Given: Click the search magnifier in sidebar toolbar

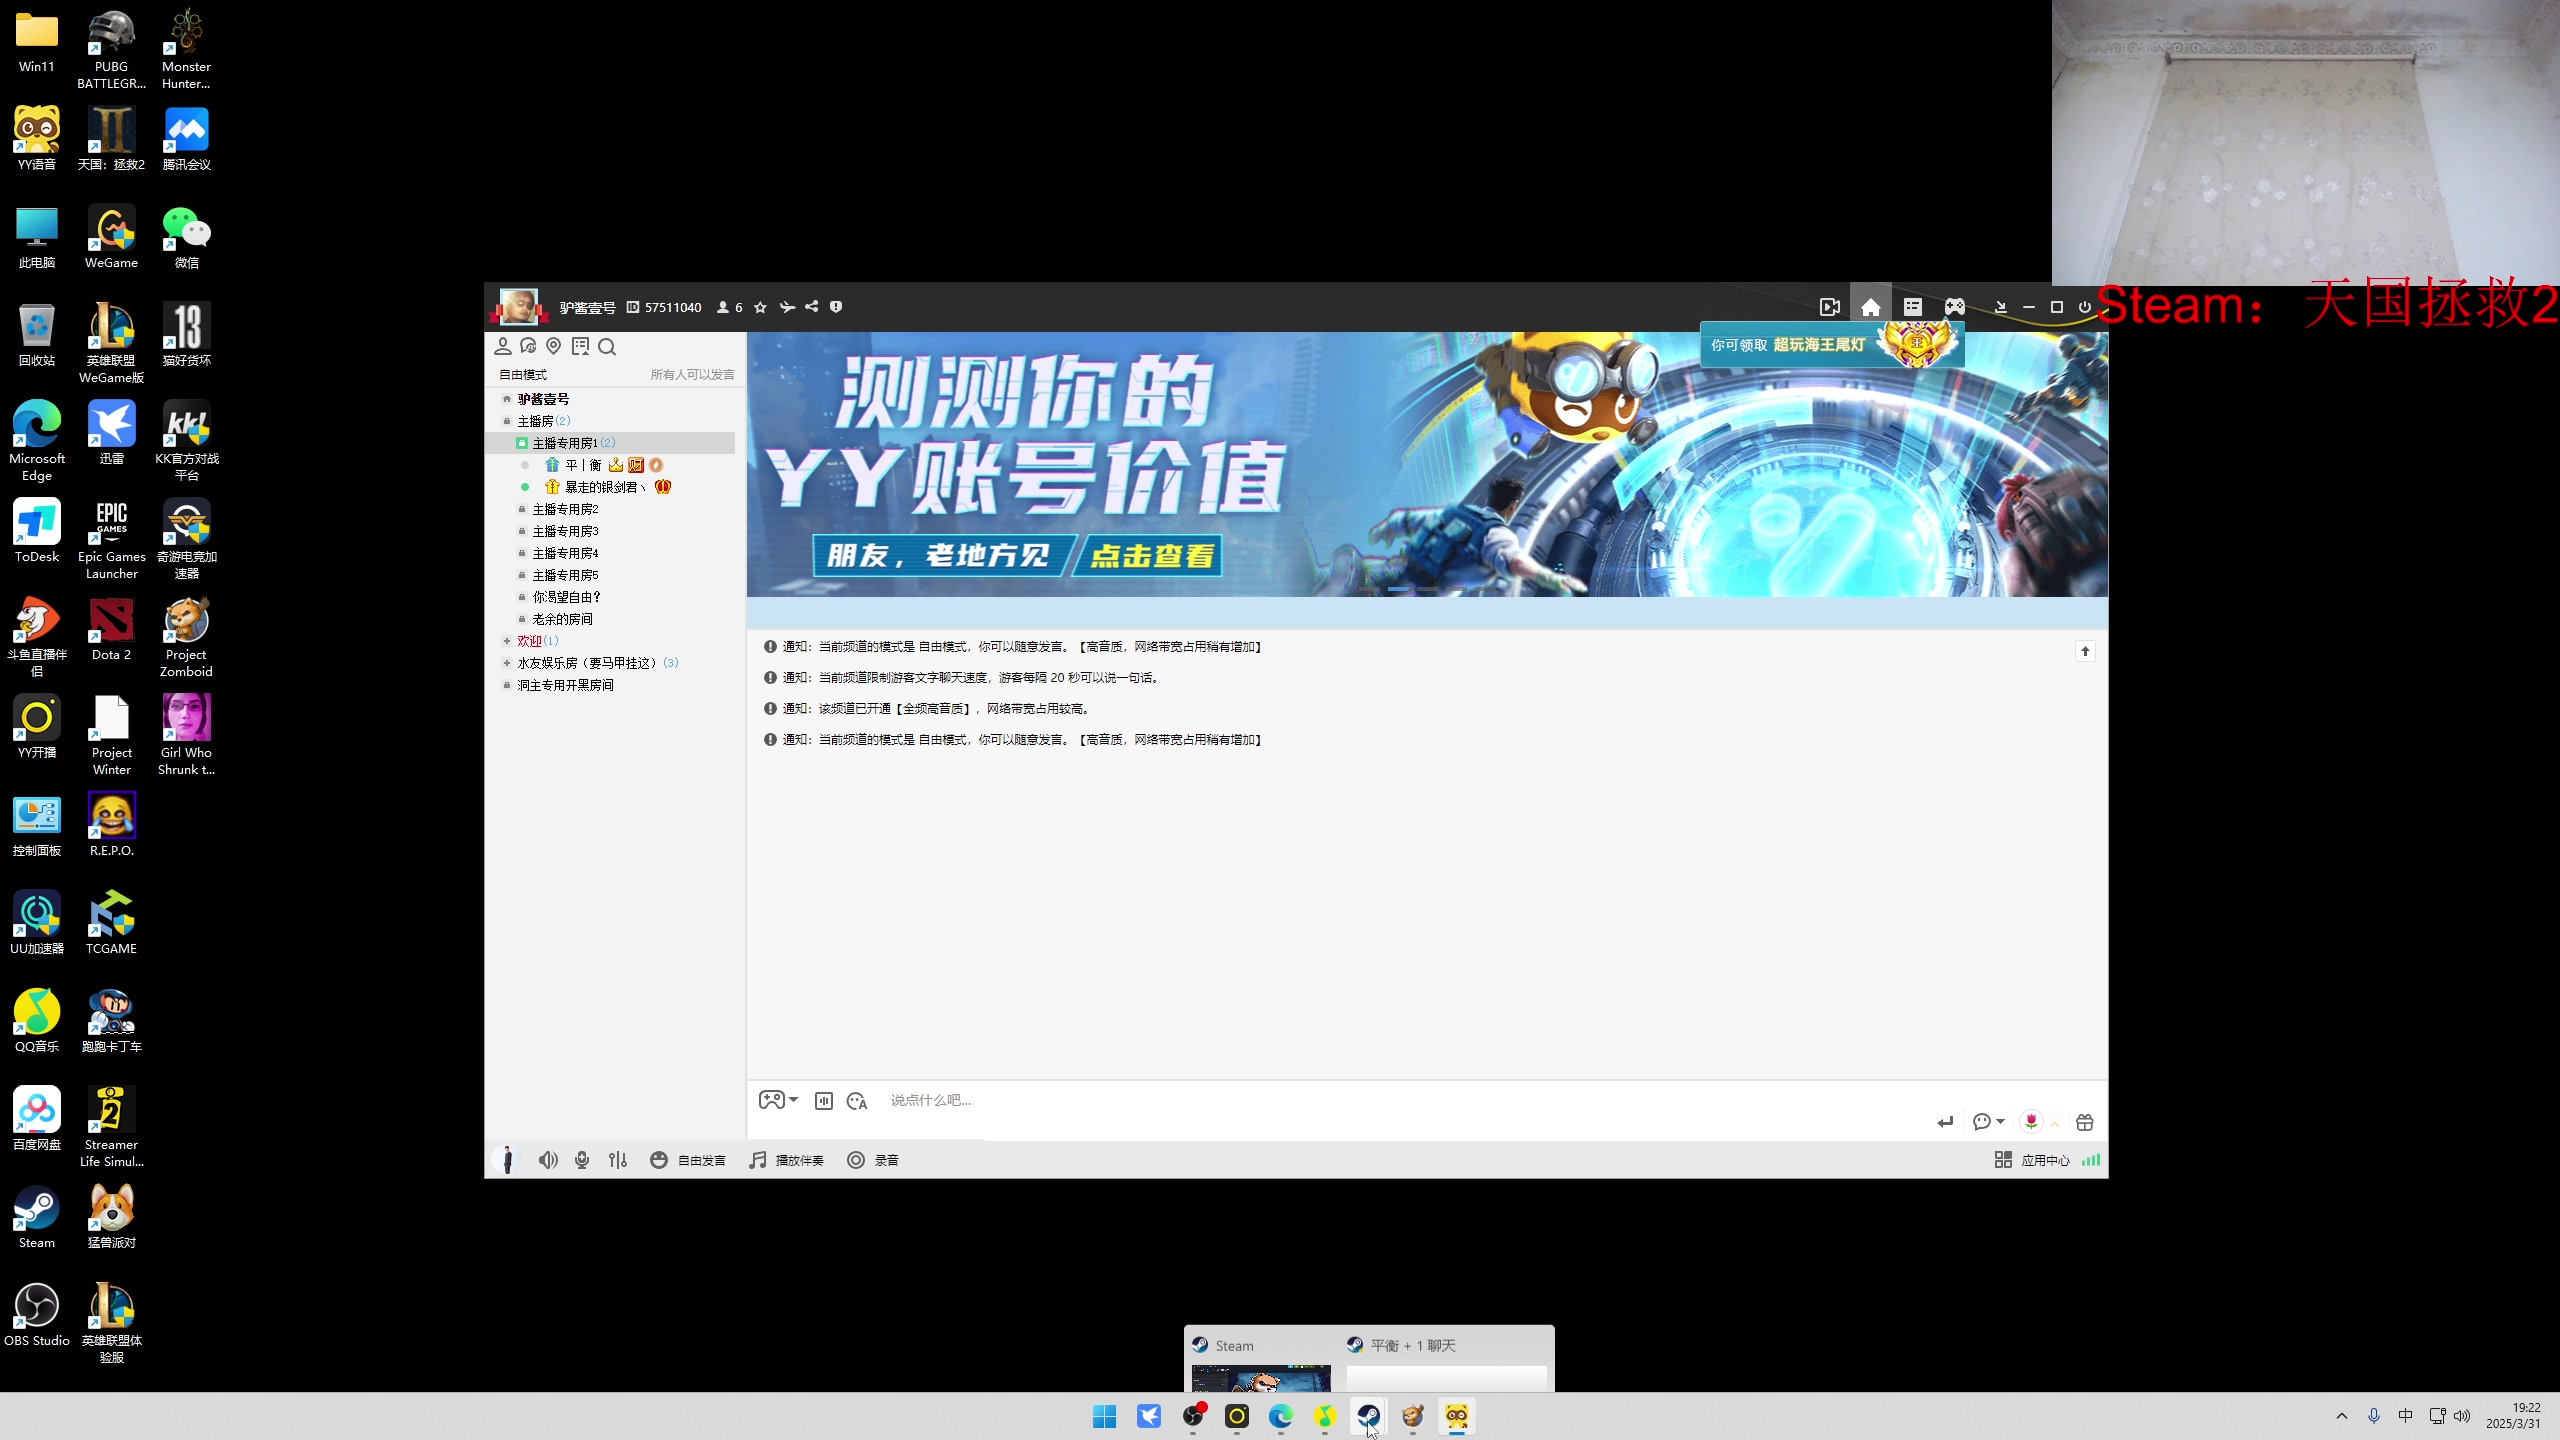Looking at the screenshot, I should pyautogui.click(x=607, y=347).
